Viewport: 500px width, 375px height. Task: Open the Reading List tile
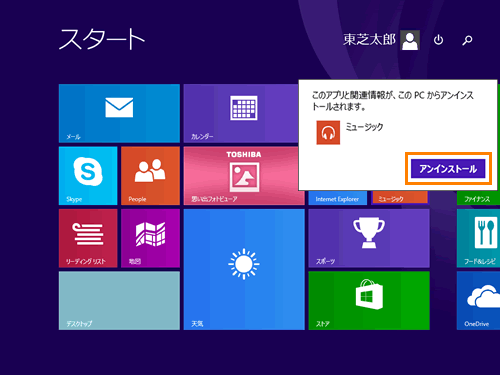(88, 238)
